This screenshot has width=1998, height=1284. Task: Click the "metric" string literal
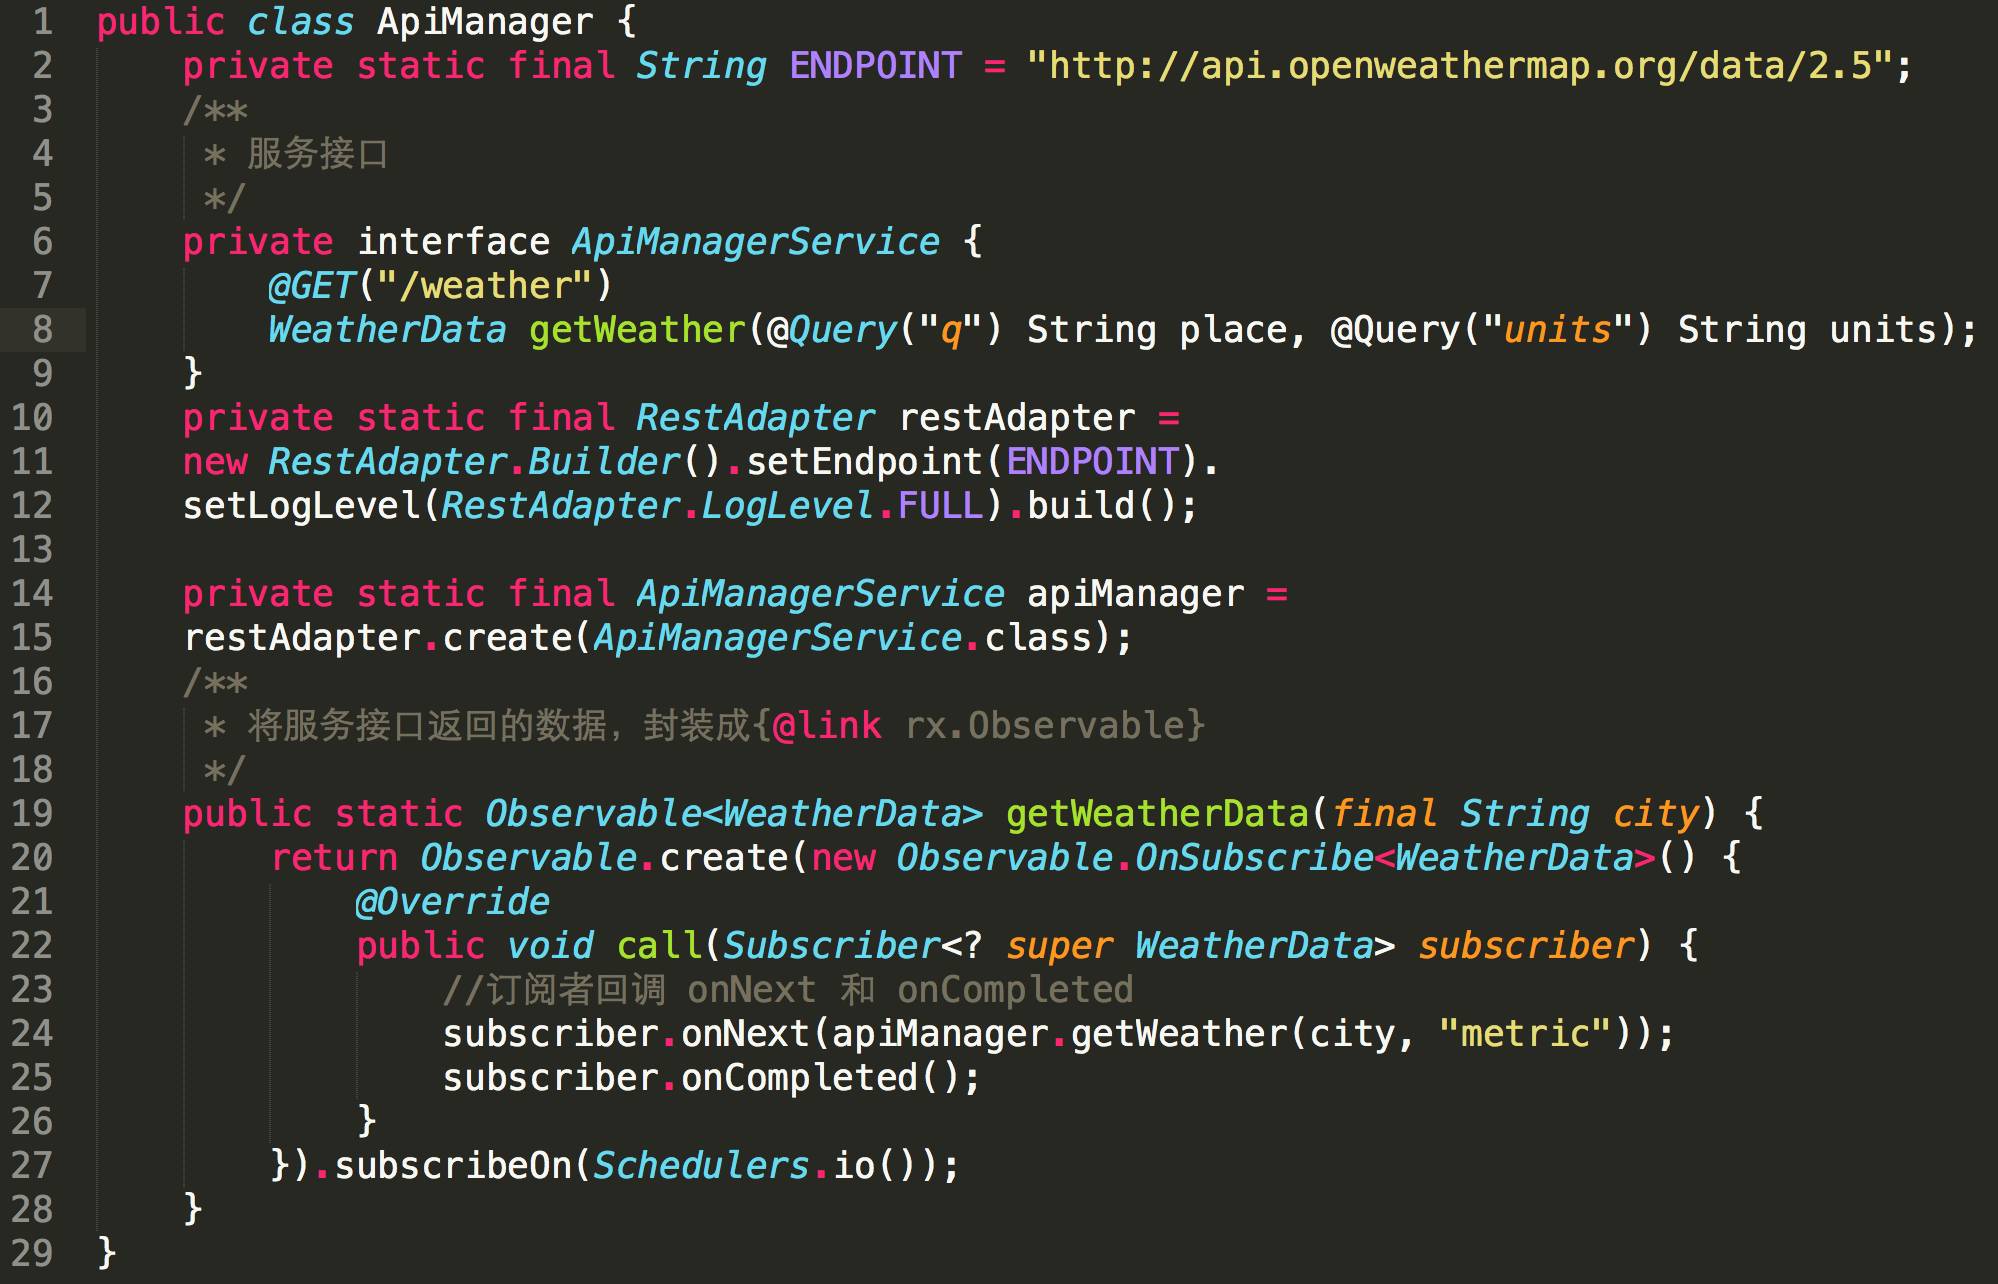(1526, 1034)
